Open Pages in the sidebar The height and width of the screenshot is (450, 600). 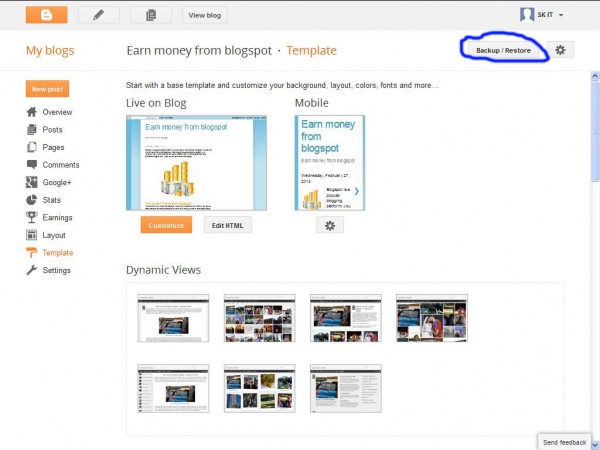(53, 147)
